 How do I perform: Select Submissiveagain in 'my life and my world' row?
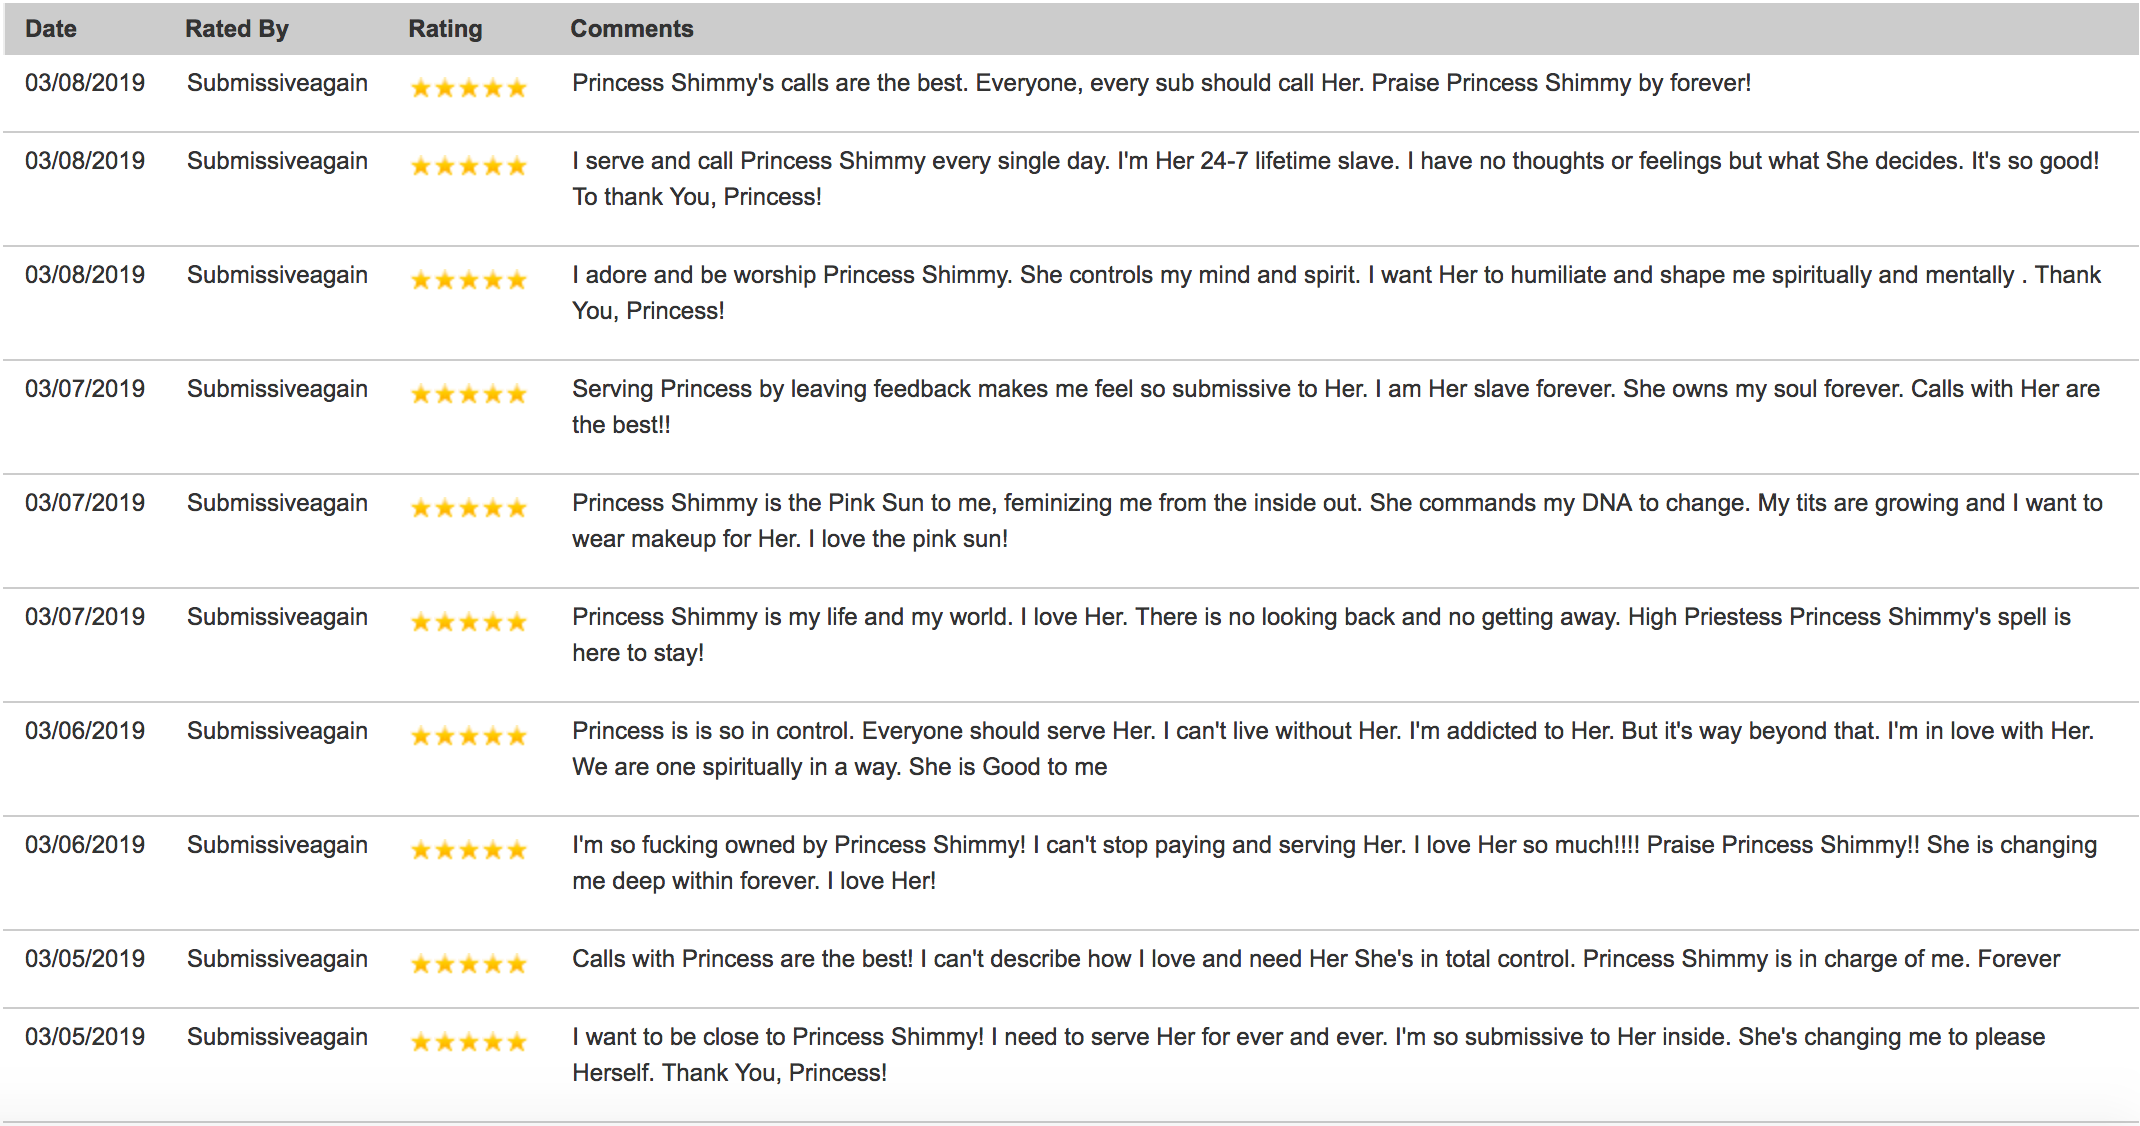(277, 618)
